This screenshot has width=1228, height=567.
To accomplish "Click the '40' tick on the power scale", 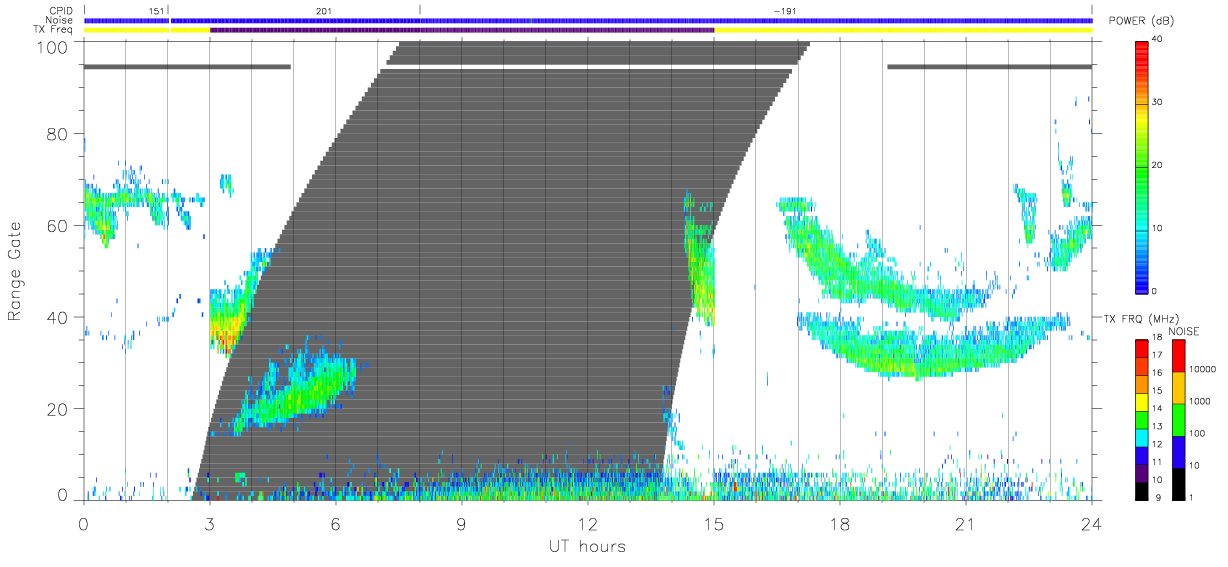I will tap(1158, 39).
